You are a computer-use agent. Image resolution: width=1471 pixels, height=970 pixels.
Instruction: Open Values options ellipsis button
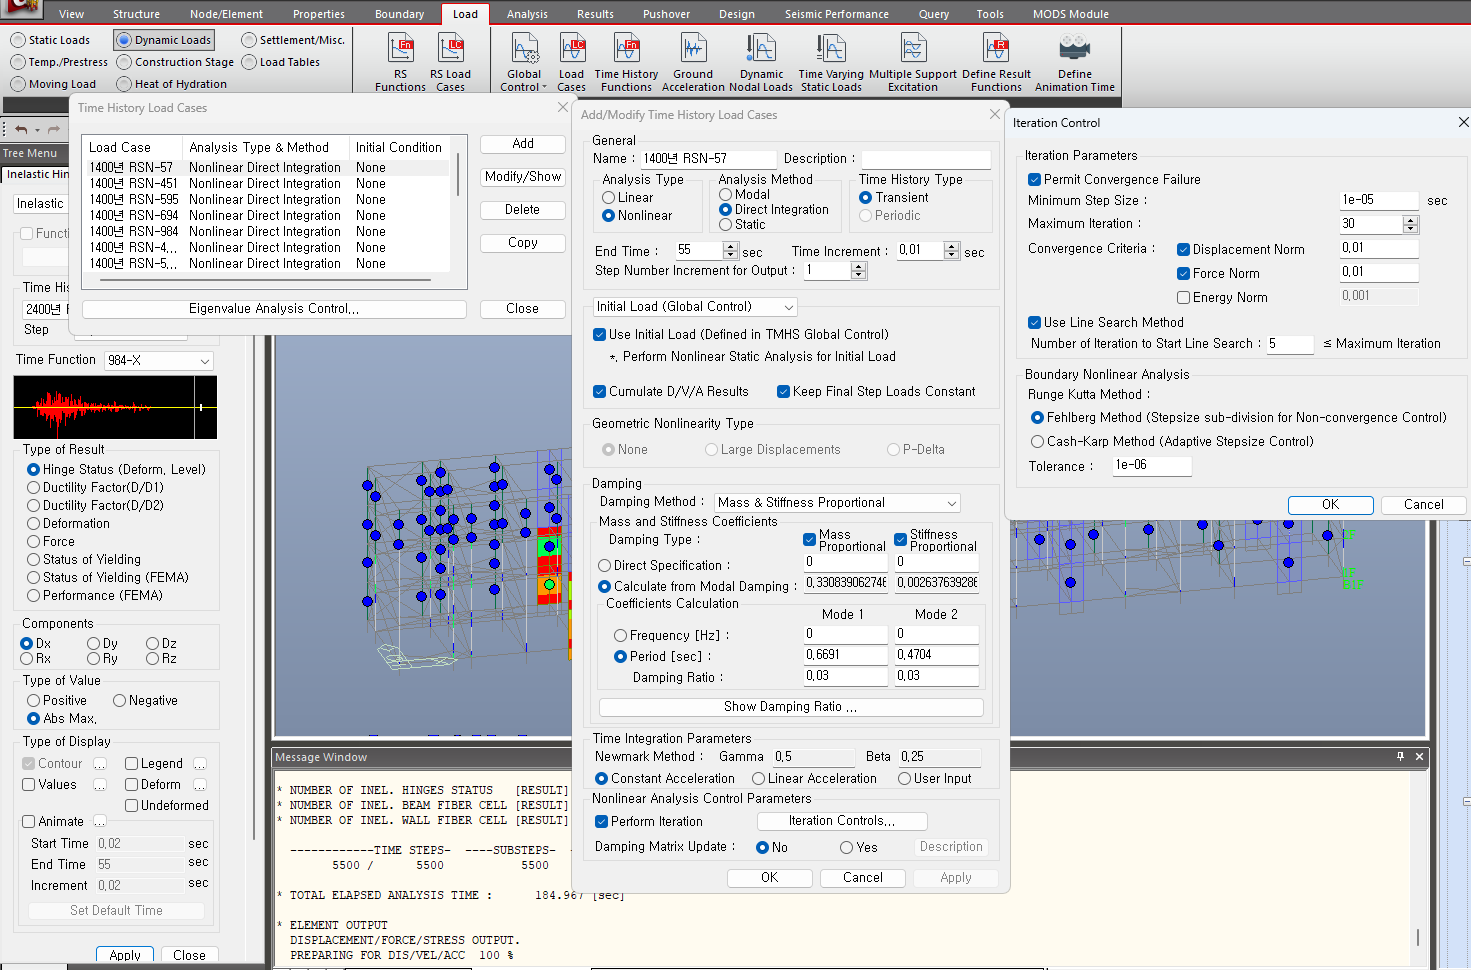(99, 785)
